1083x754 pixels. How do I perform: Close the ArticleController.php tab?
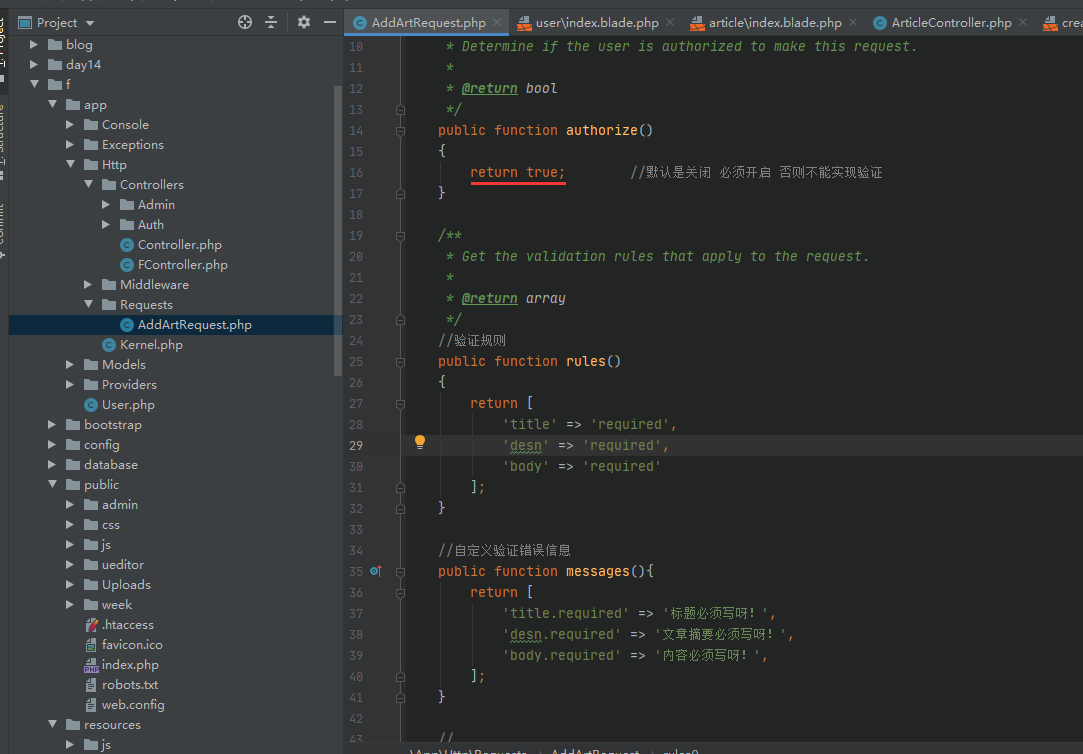[x=1023, y=22]
